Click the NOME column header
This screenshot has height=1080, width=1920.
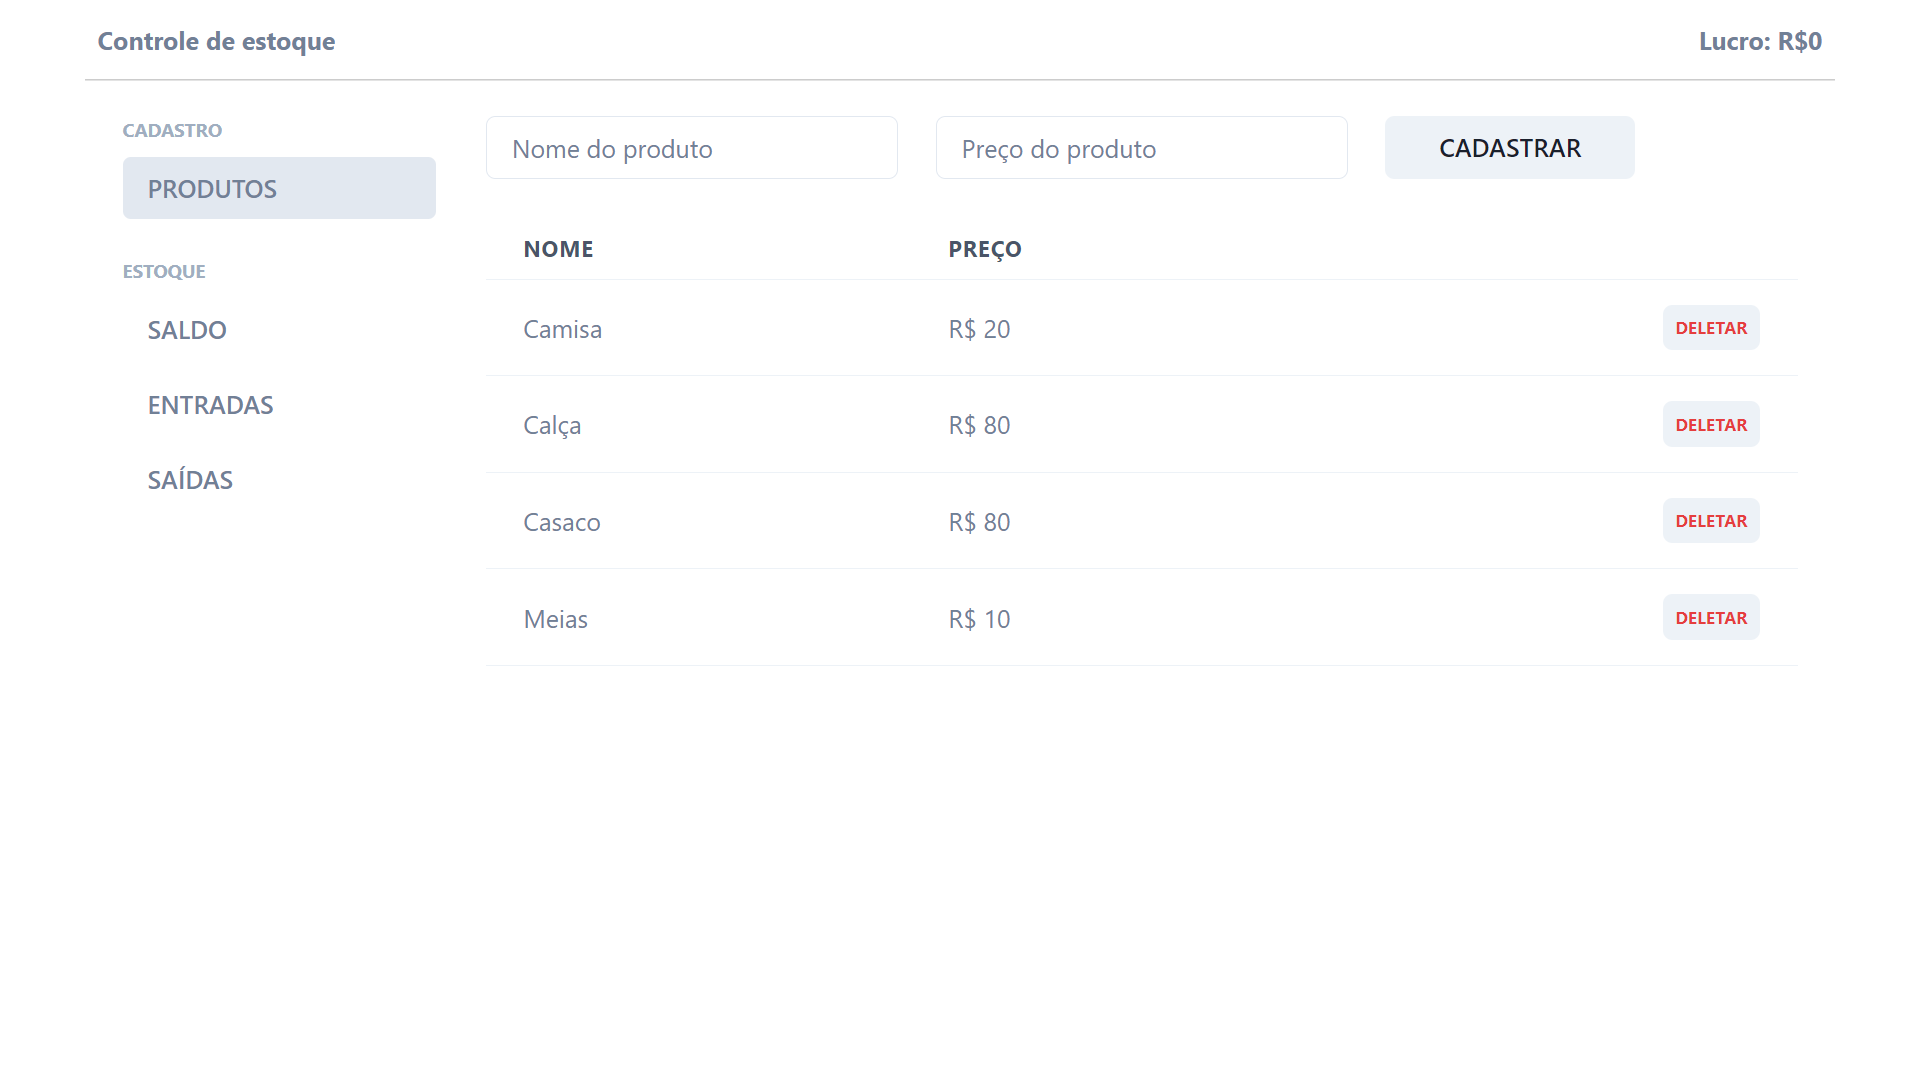coord(558,249)
